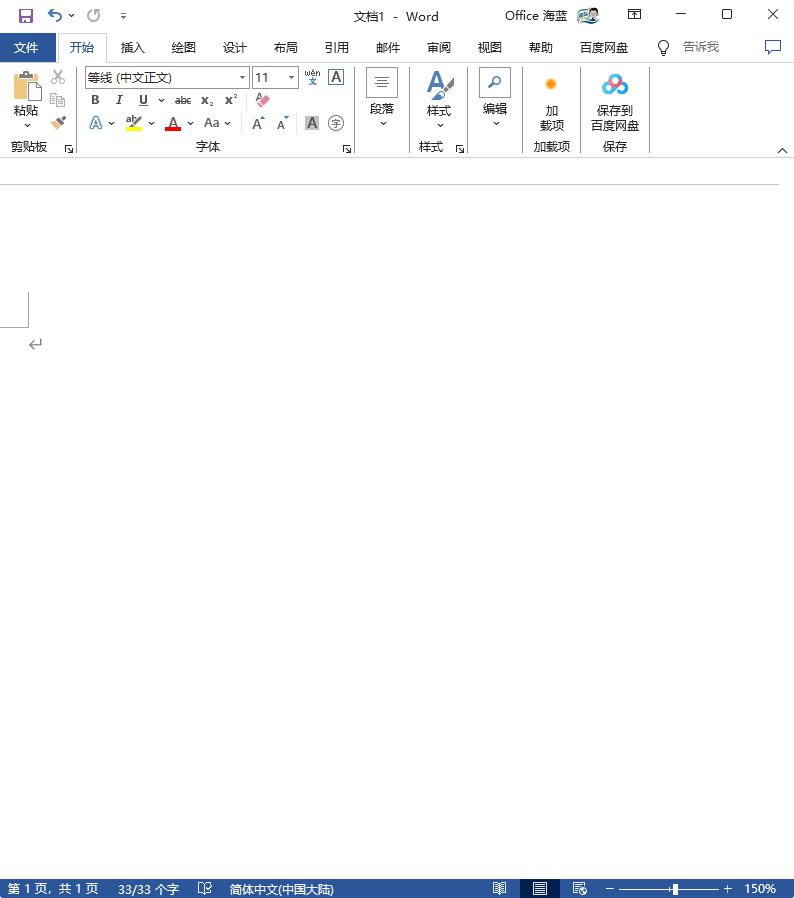Click word count 33/33 个字
Viewport: 794px width, 898px height.
(148, 889)
